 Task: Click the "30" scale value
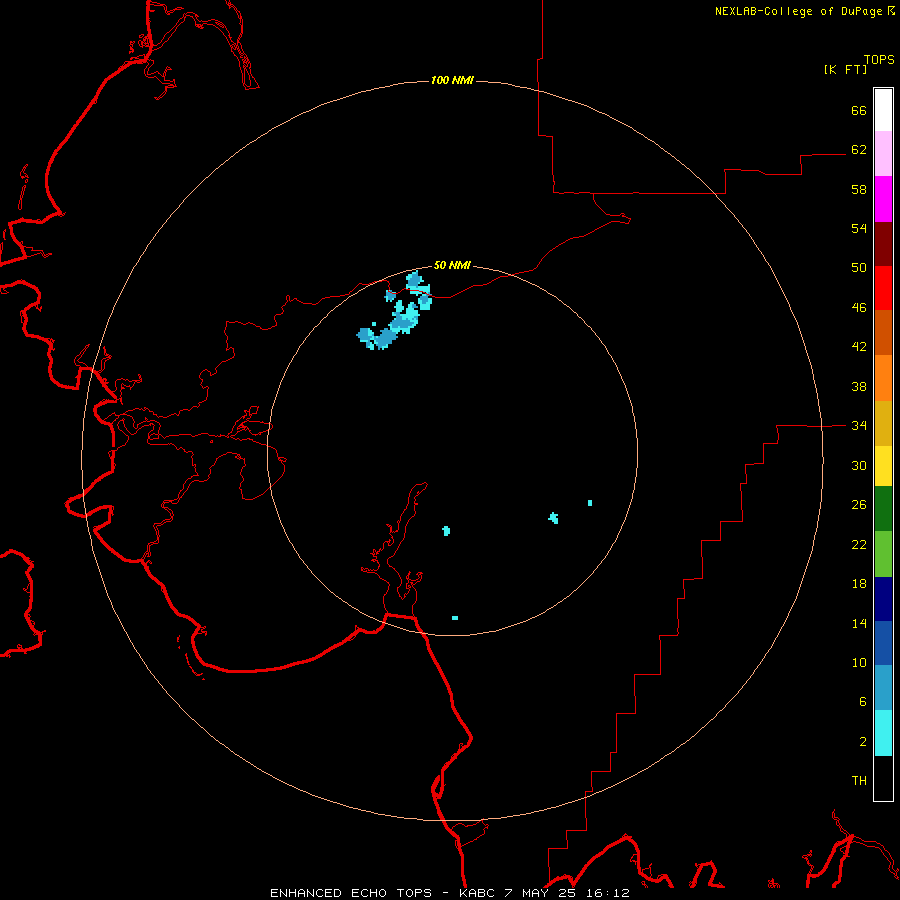tap(859, 465)
